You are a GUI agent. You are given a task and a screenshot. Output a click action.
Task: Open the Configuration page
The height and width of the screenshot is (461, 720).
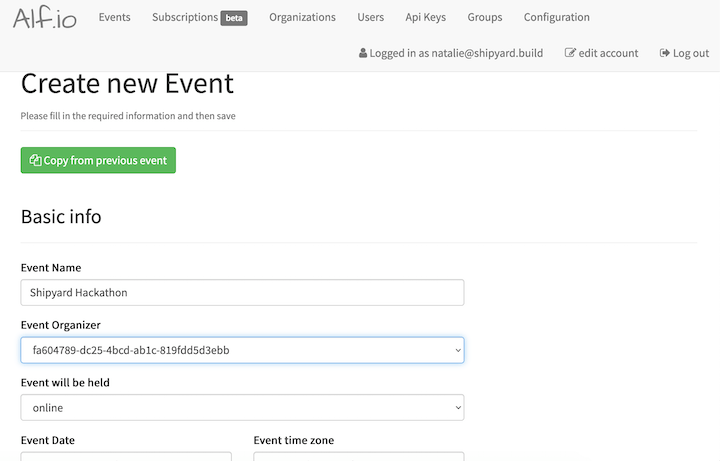557,17
